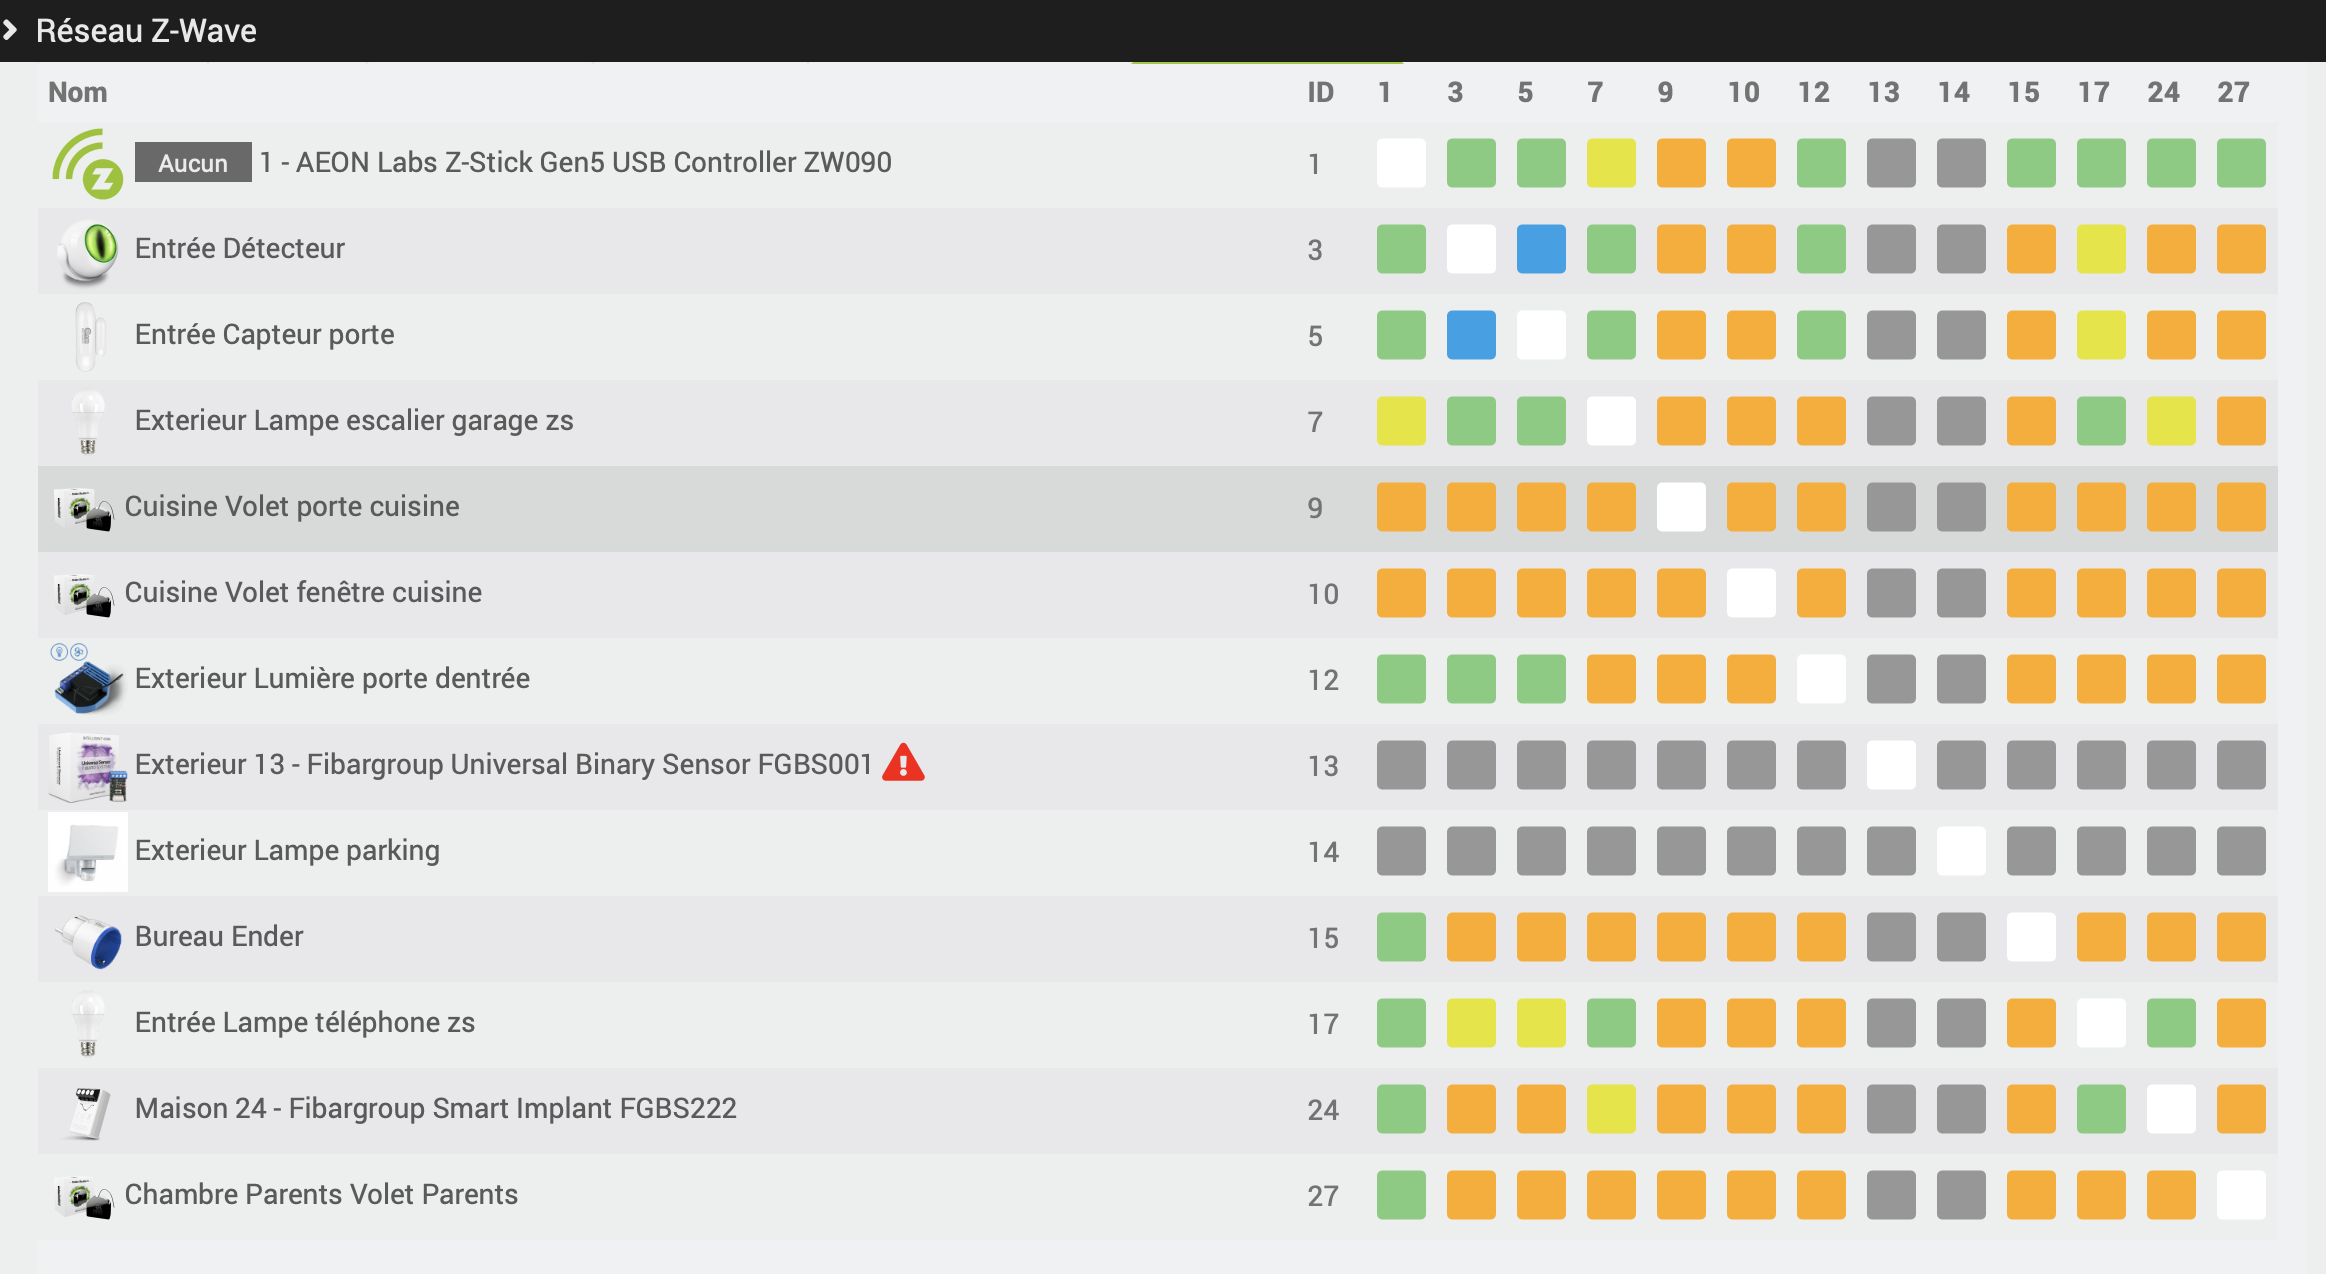The height and width of the screenshot is (1274, 2326).
Task: Click the red warning triangle on device 13
Action: tap(903, 763)
